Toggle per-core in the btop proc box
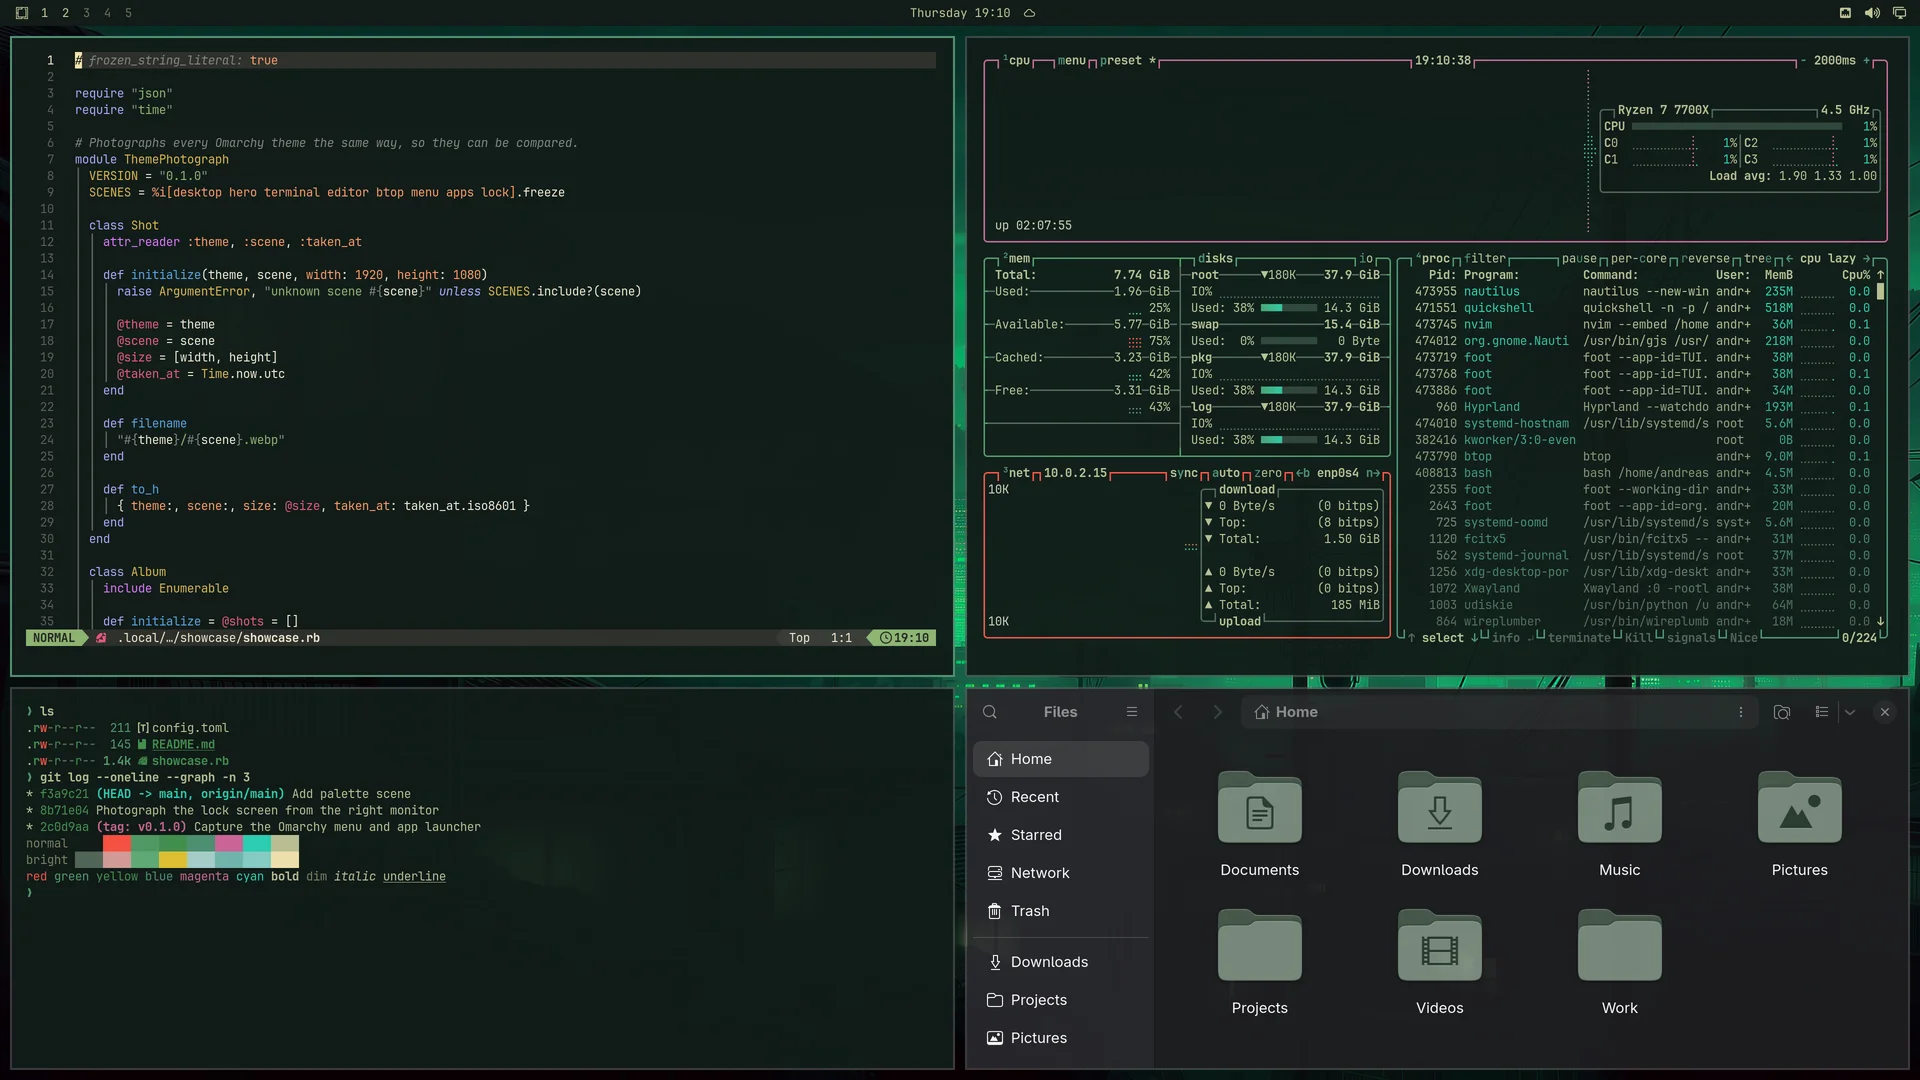The height and width of the screenshot is (1080, 1920). pyautogui.click(x=1639, y=259)
